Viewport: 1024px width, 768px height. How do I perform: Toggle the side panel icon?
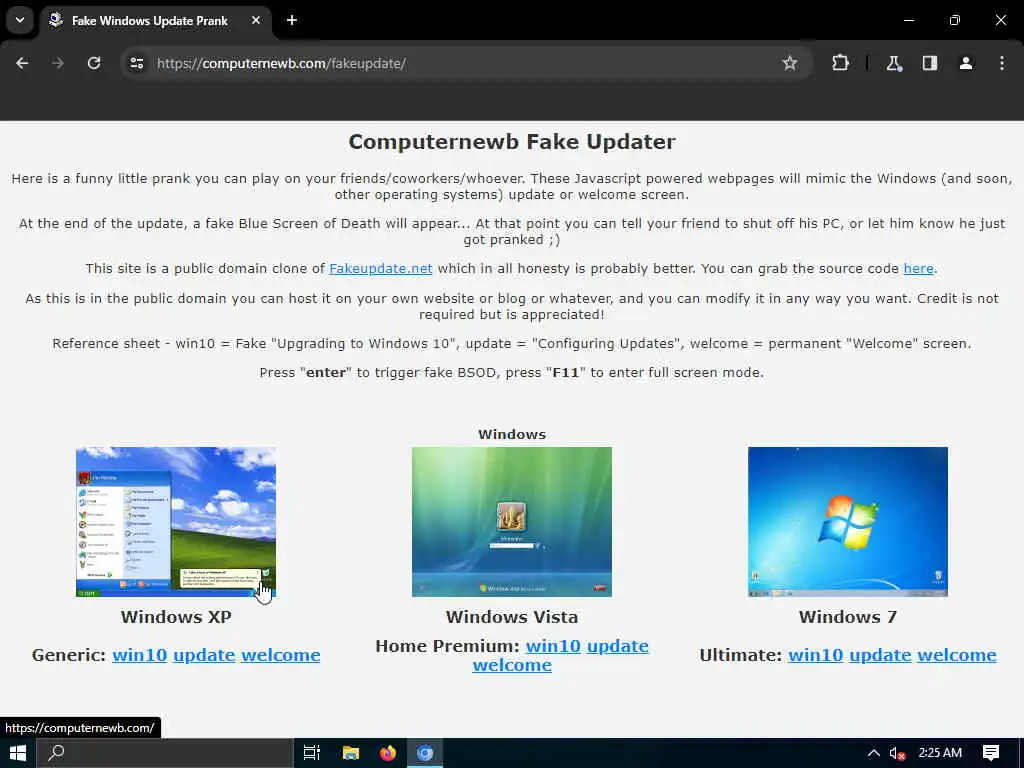(x=929, y=63)
